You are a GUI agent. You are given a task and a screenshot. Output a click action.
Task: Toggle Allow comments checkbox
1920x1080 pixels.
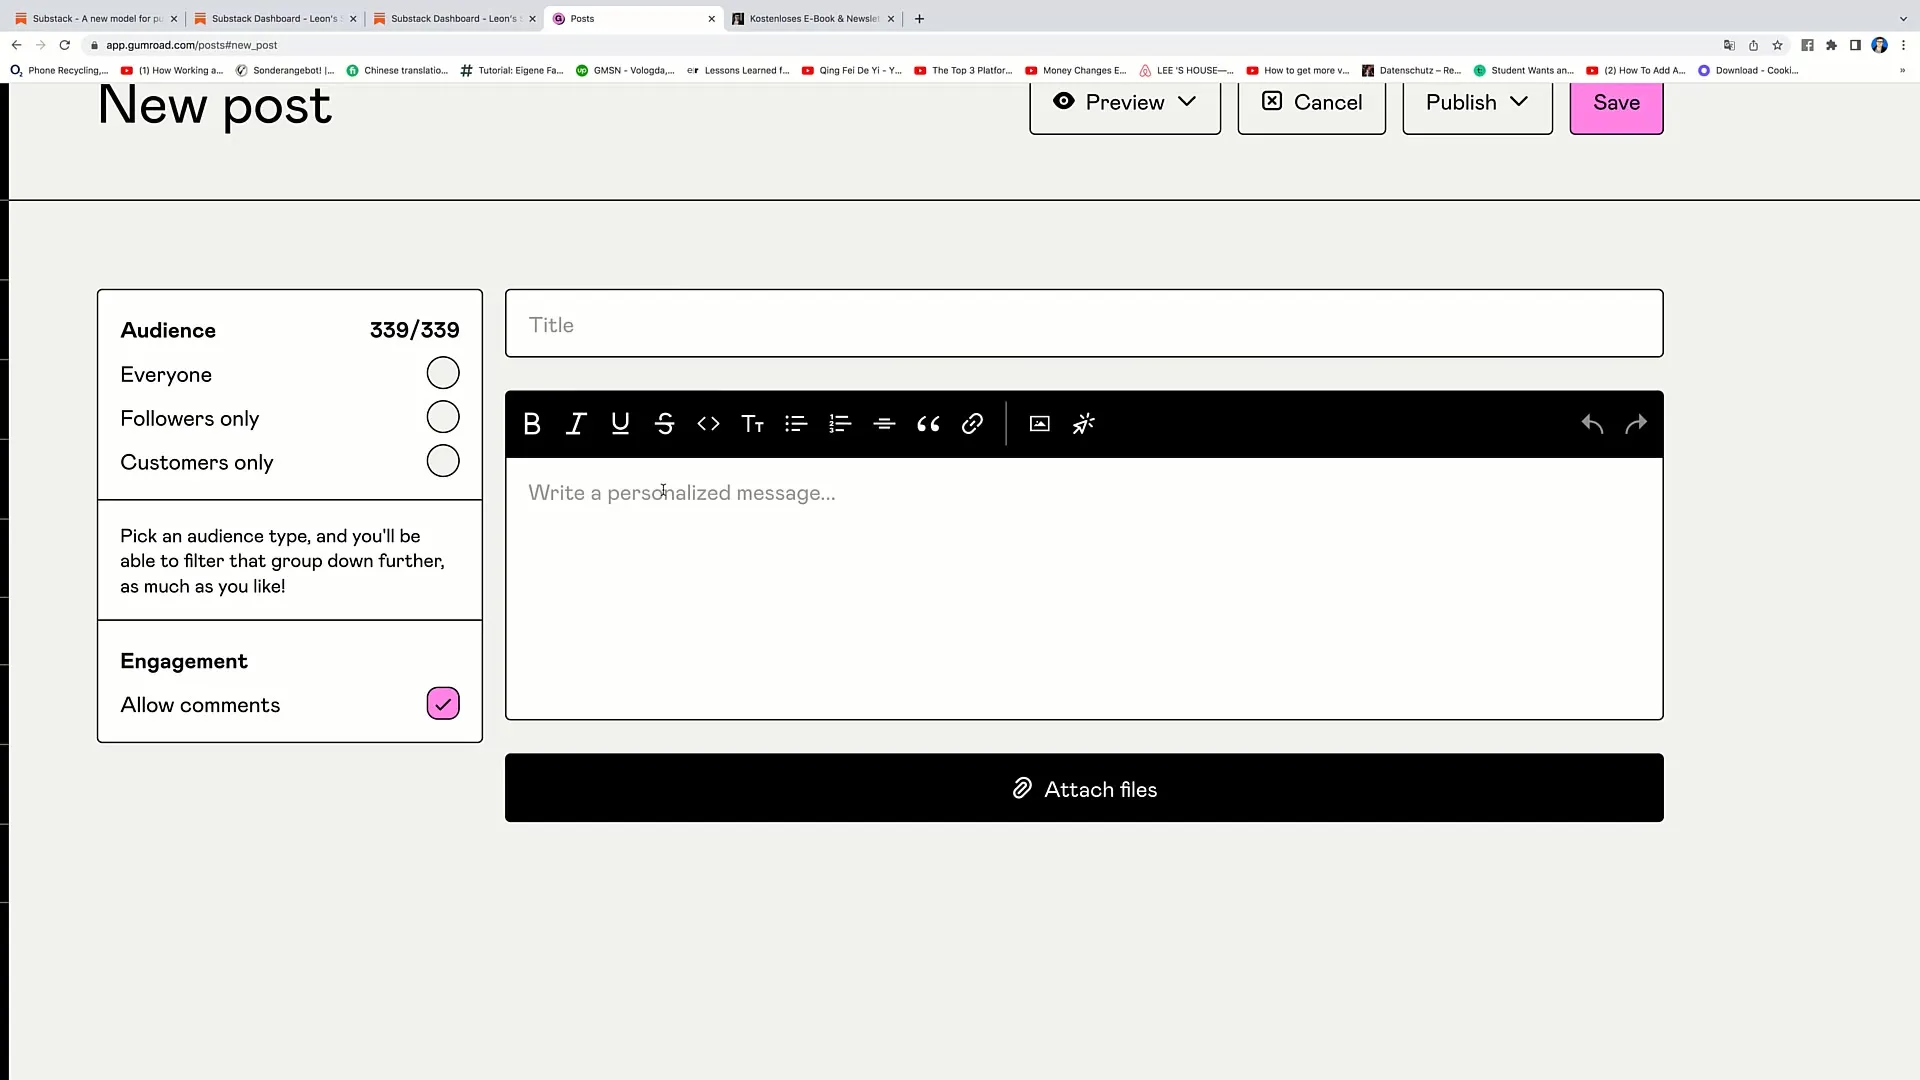tap(443, 704)
